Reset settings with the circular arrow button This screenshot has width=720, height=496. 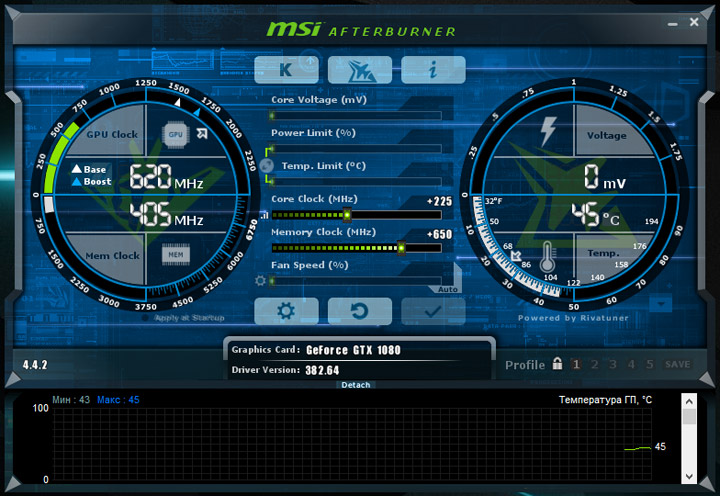tap(360, 311)
